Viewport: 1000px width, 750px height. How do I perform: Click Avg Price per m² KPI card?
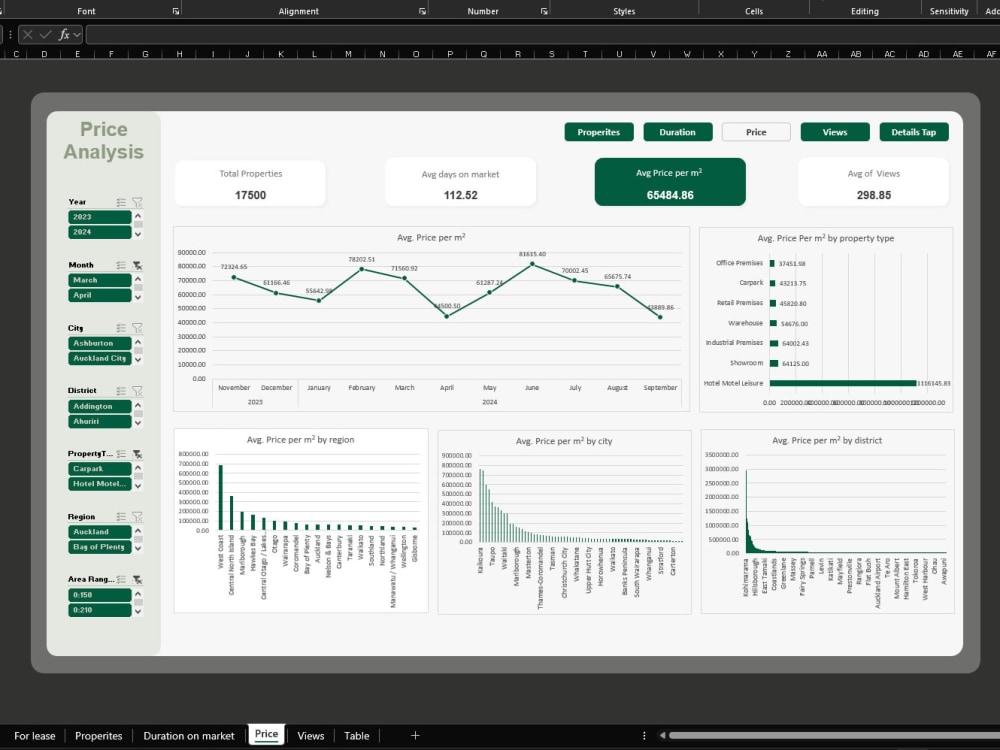point(670,182)
